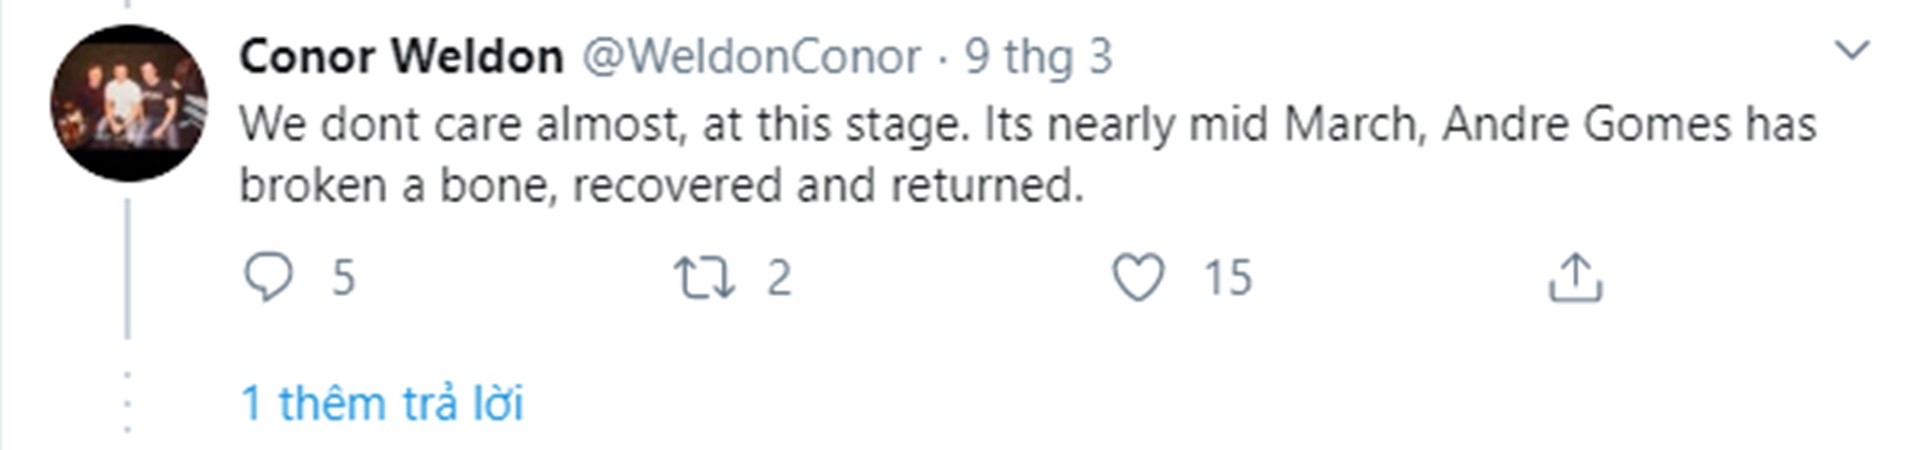Image resolution: width=1913 pixels, height=450 pixels.
Task: Click the reply speech bubble icon
Action: click(x=268, y=277)
